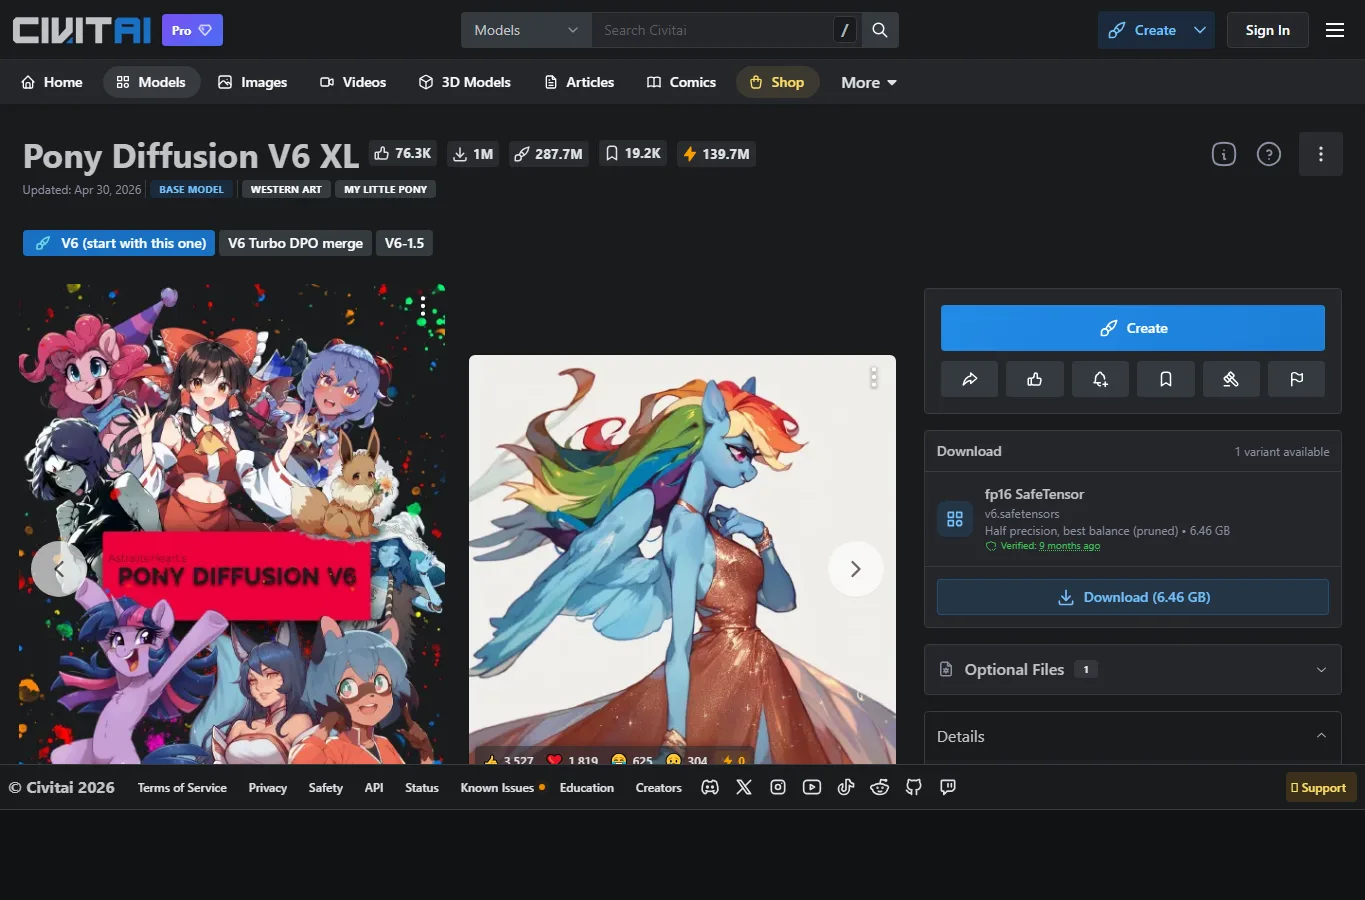Open the TikTok footer icon
The width and height of the screenshot is (1365, 900).
pyautogui.click(x=846, y=787)
